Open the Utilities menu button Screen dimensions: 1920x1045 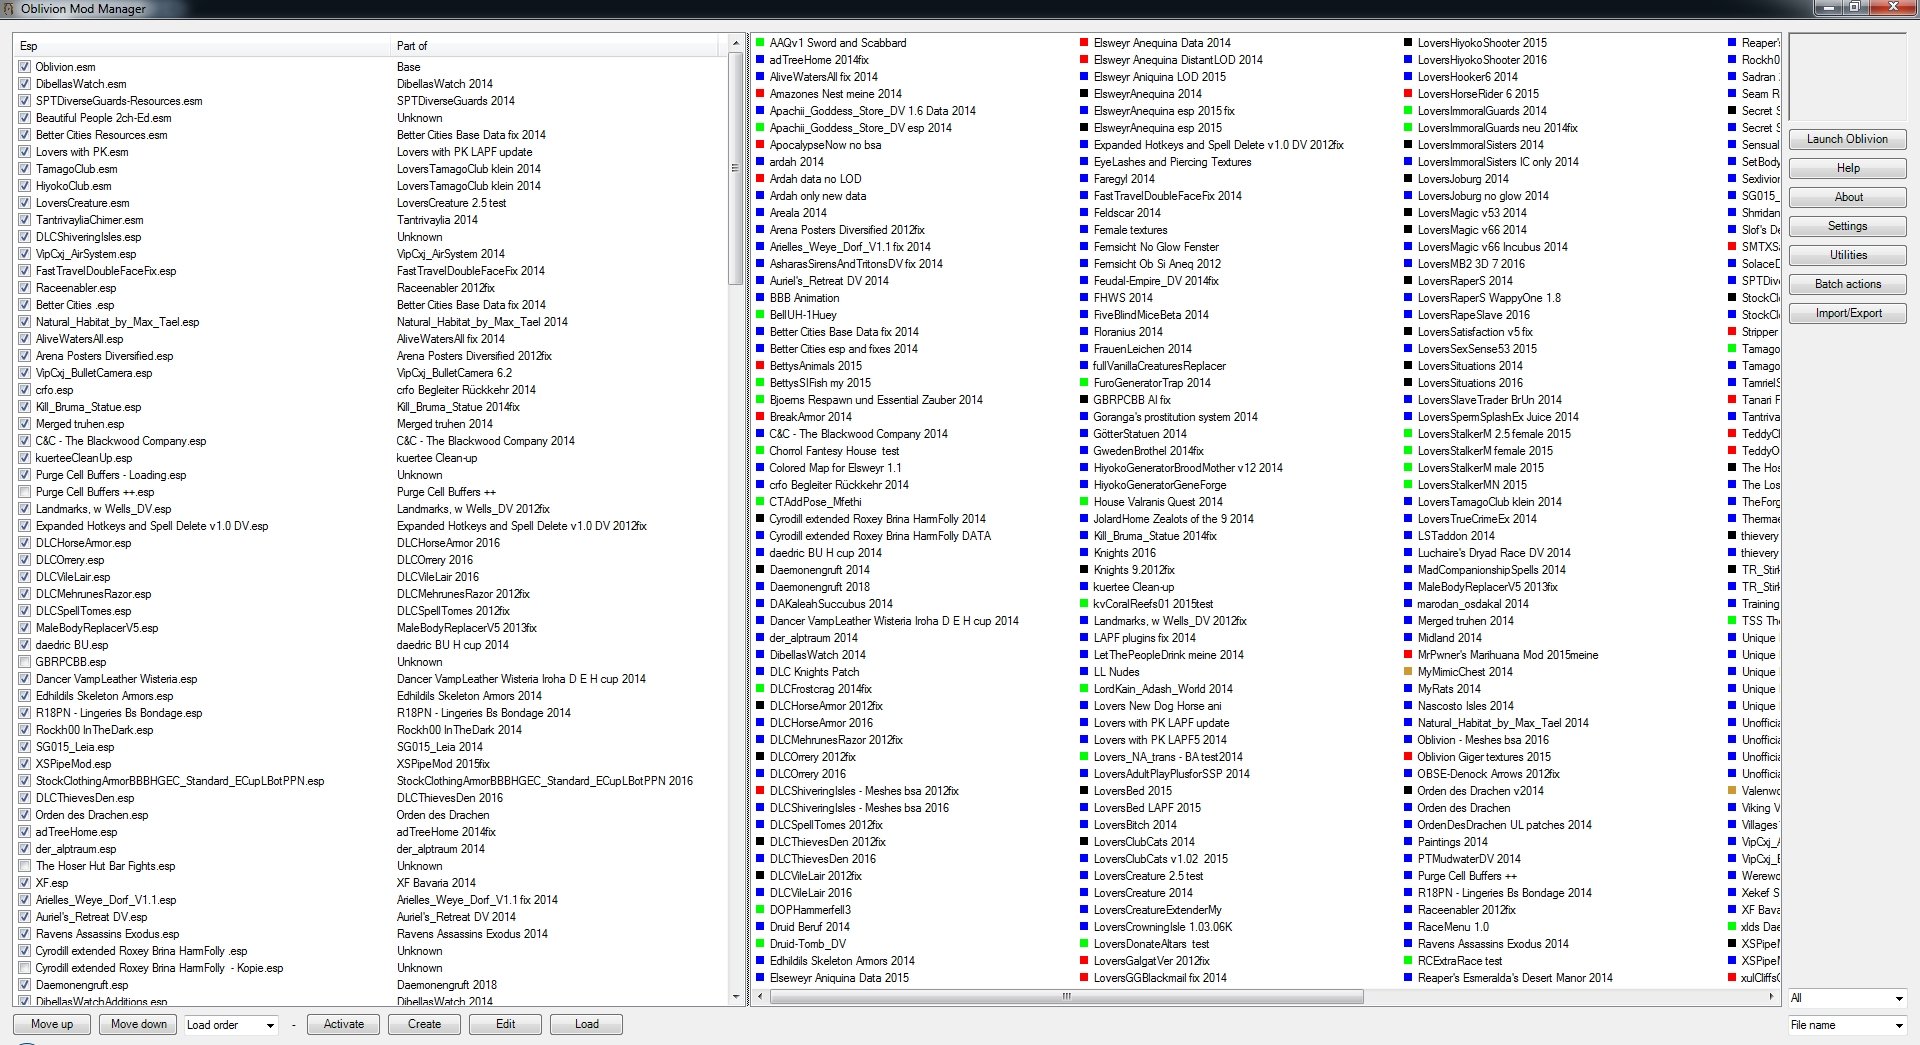click(x=1847, y=255)
